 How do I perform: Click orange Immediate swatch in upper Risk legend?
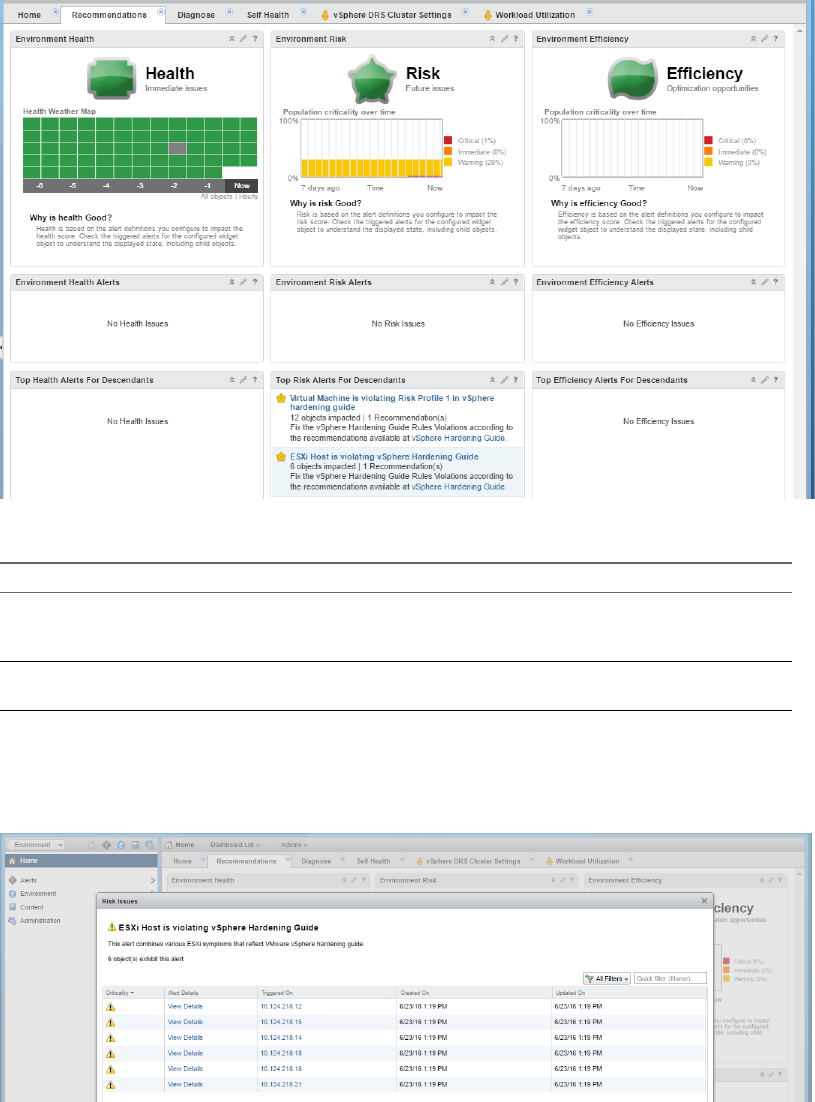tap(448, 151)
